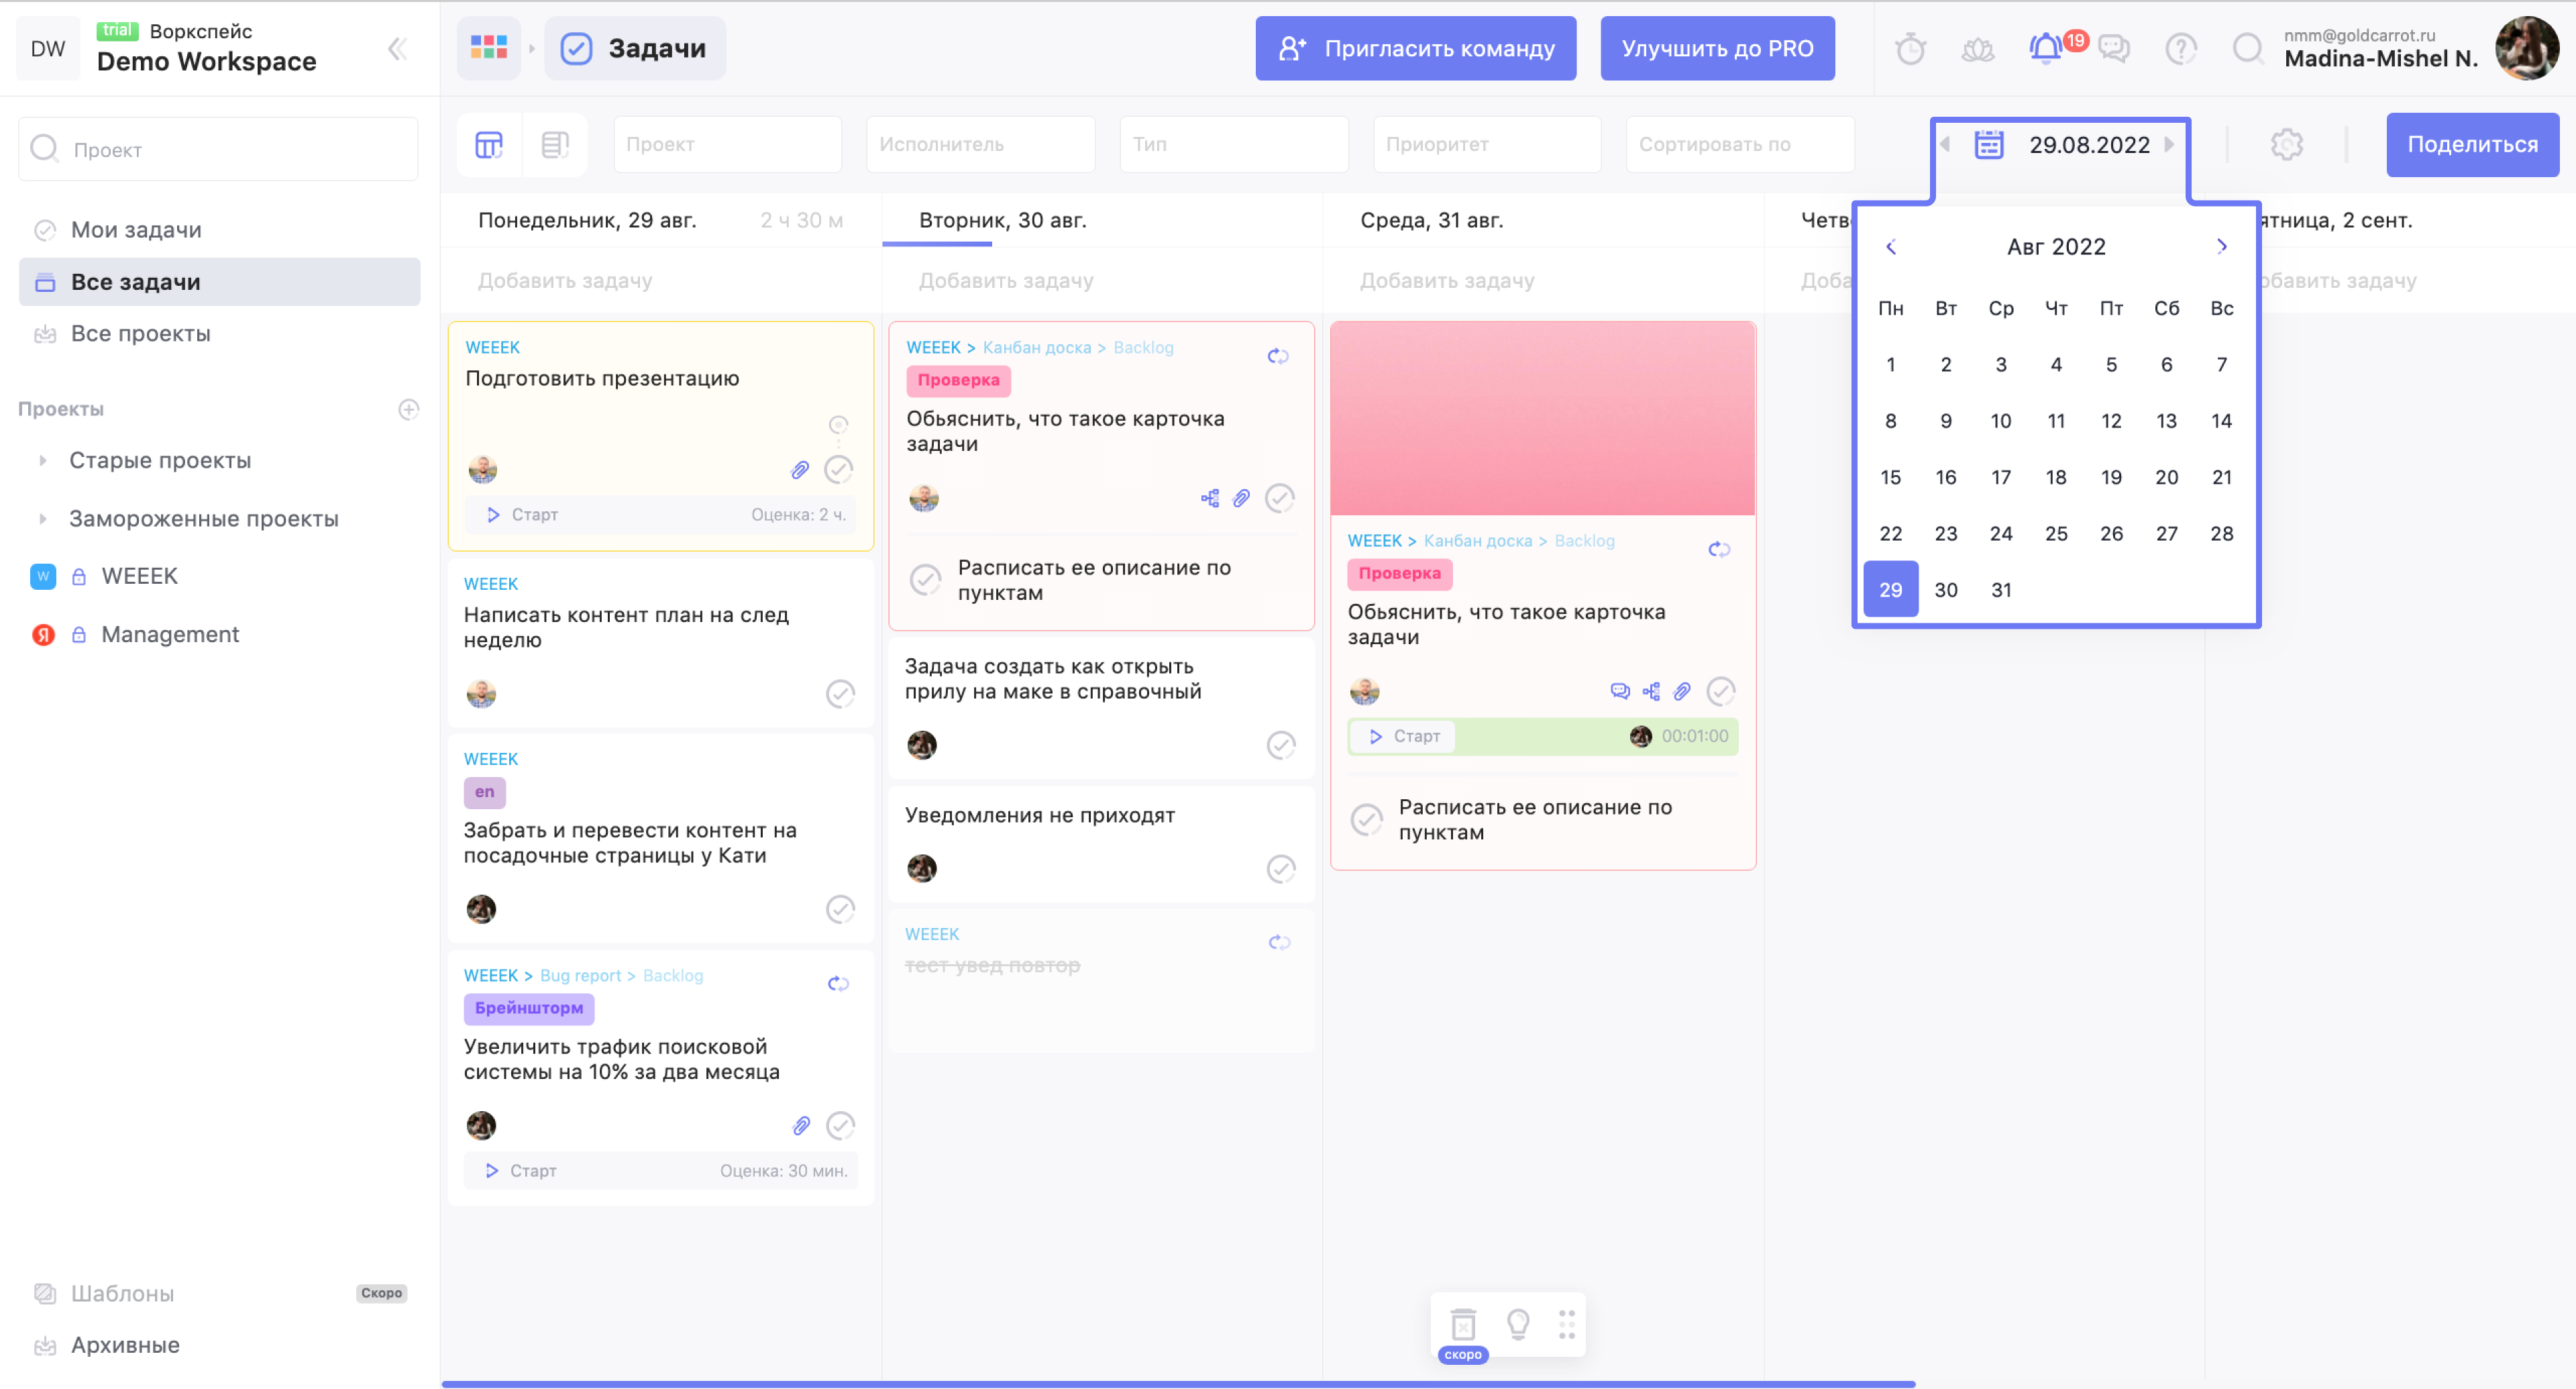Viewport: 2576px width, 1389px height.
Task: Click the lightbulb icon in the bottom toolbar
Action: (x=1518, y=1324)
